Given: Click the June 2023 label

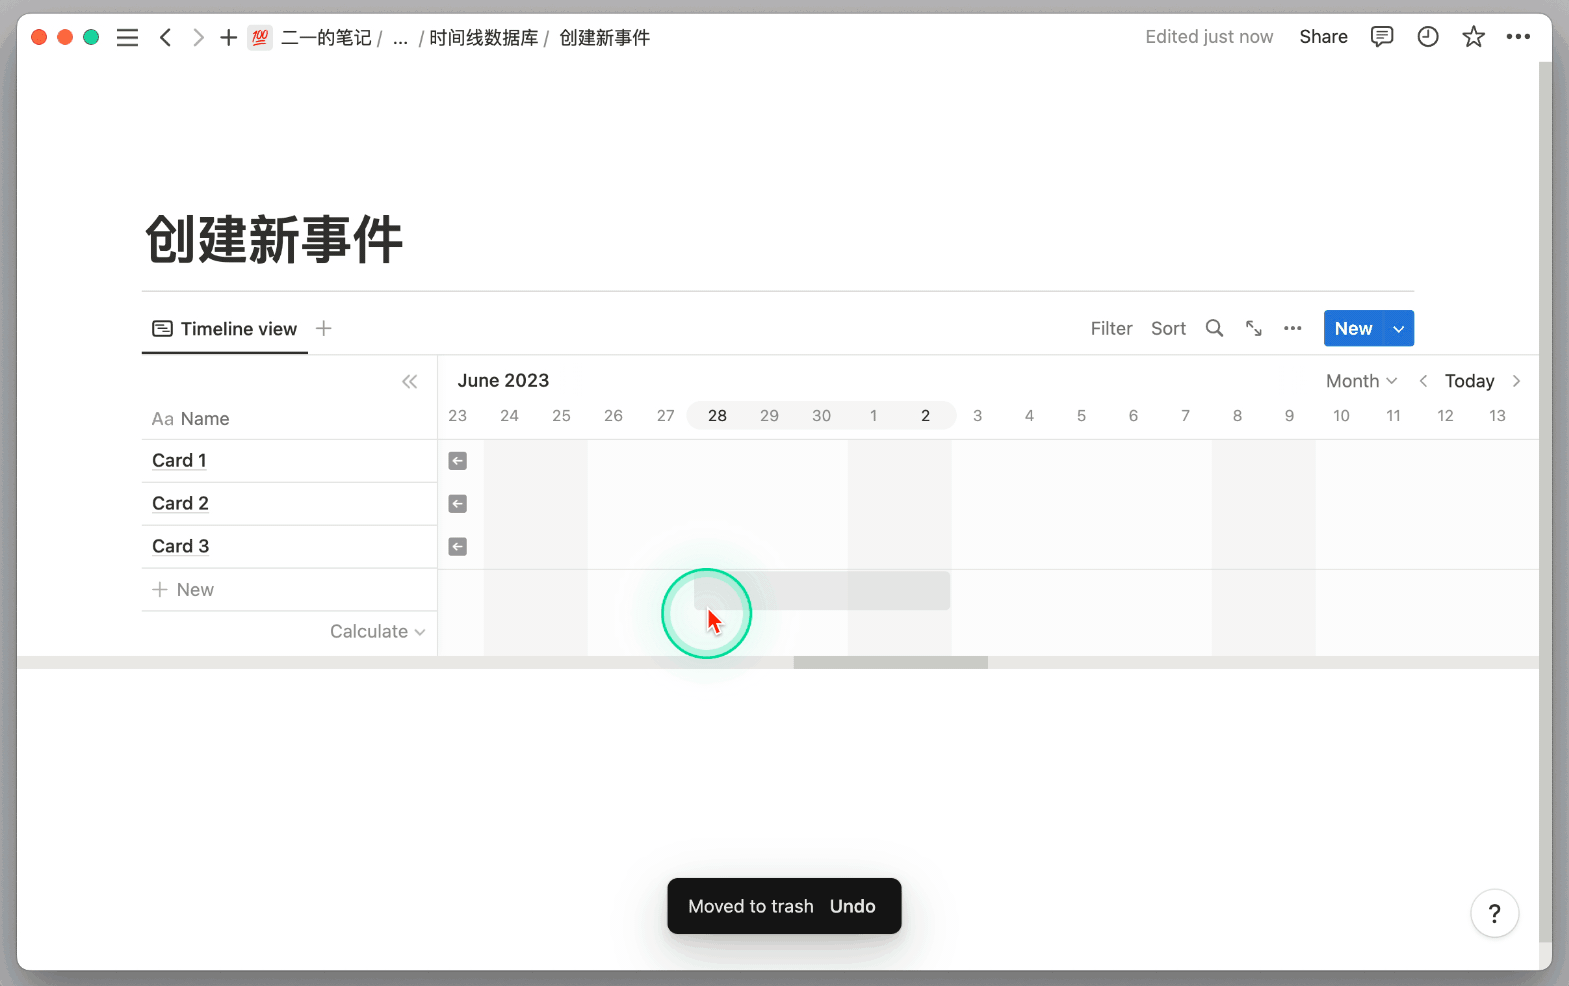Looking at the screenshot, I should pyautogui.click(x=503, y=381).
